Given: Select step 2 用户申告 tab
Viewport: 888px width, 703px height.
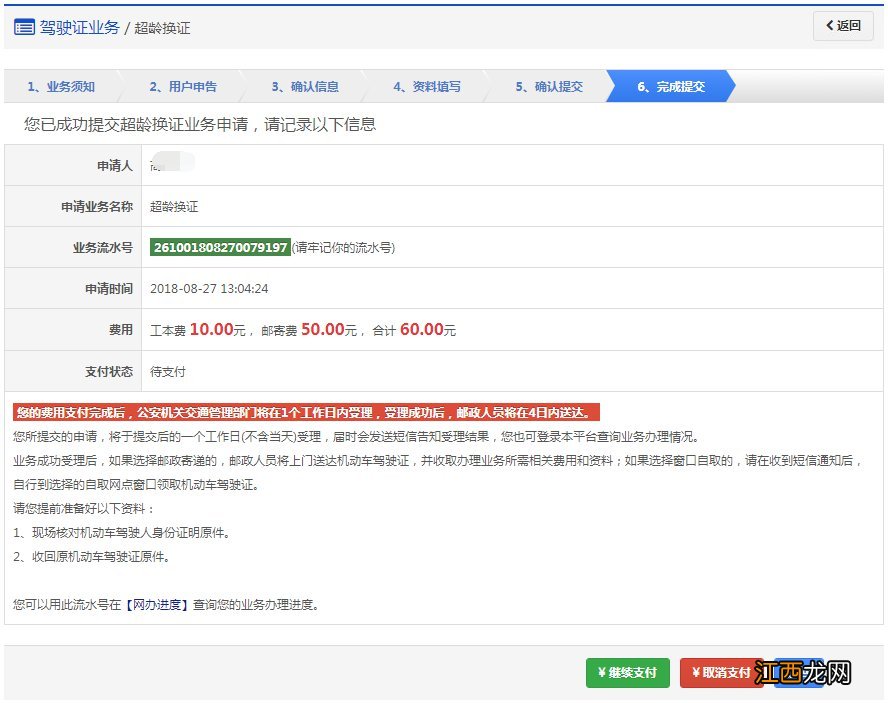Looking at the screenshot, I should click(185, 86).
